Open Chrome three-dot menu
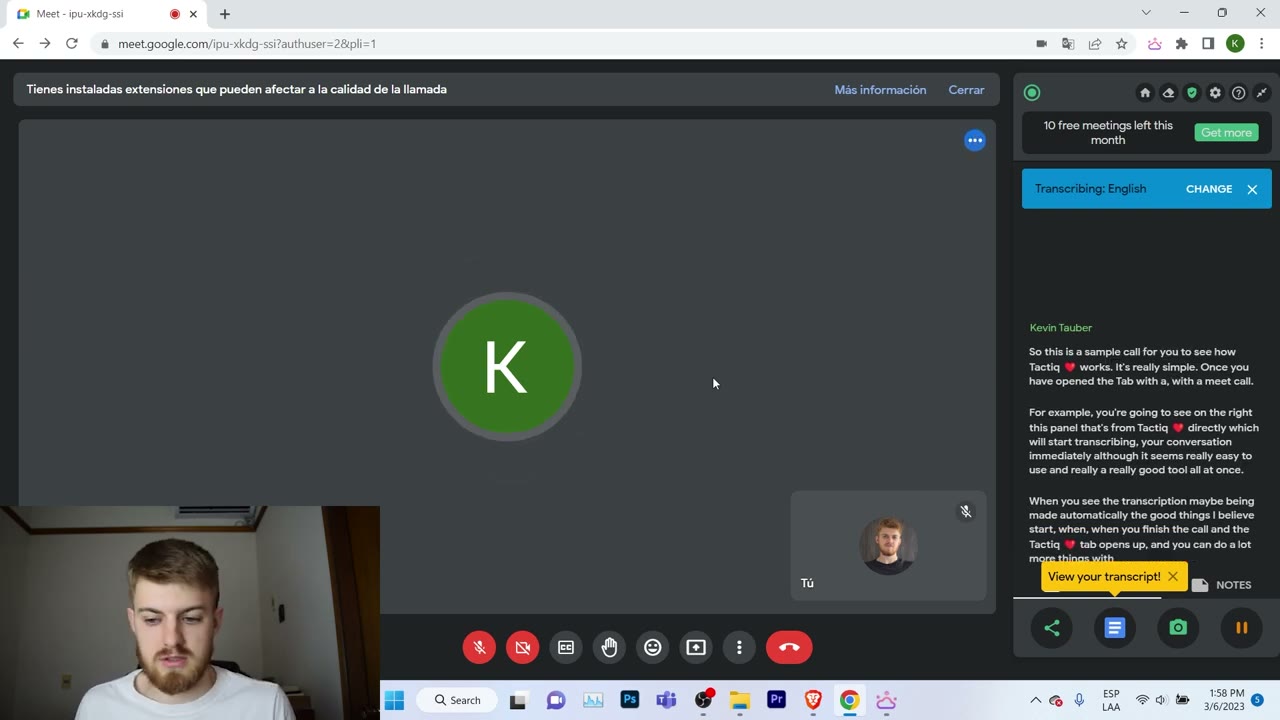 [x=1261, y=44]
